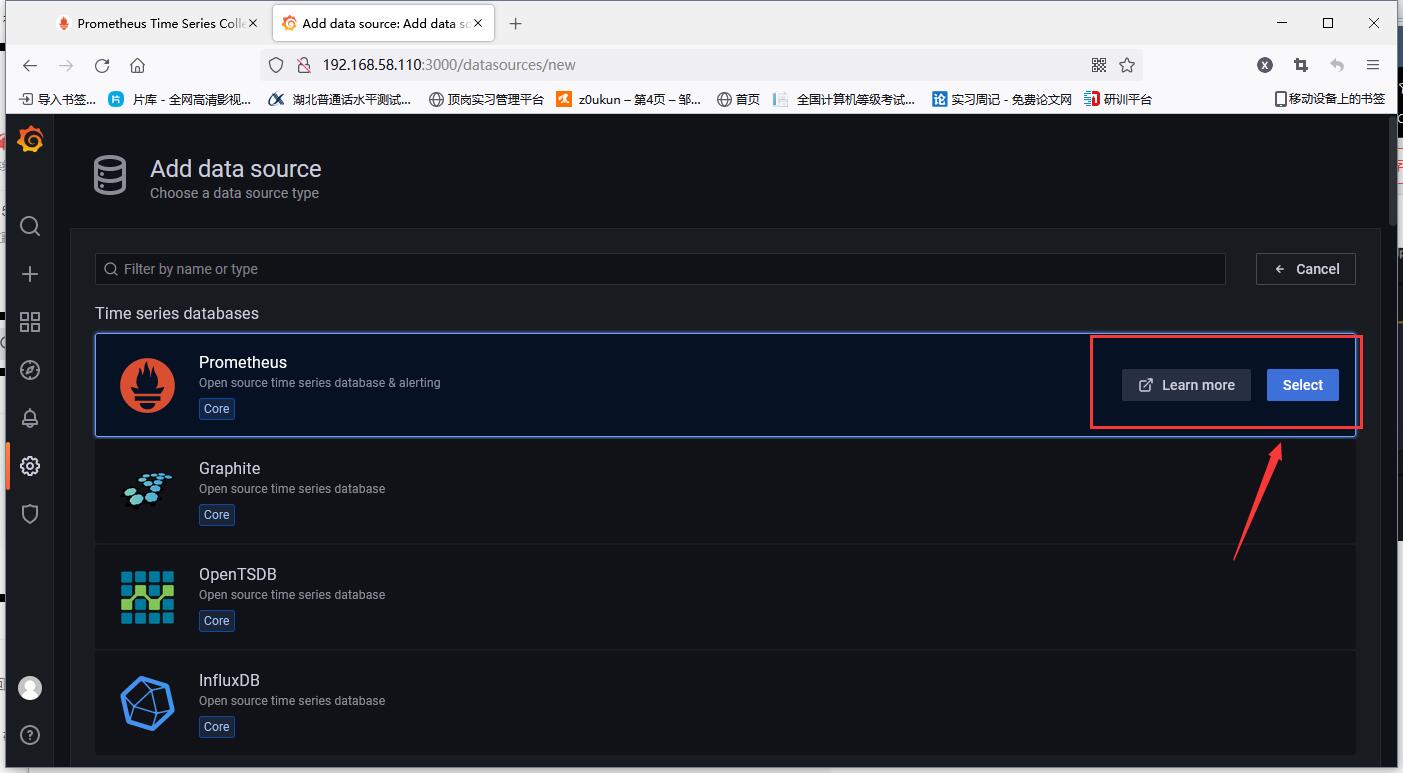The width and height of the screenshot is (1403, 773).
Task: Click the Core badge under InfluxDB
Action: pyautogui.click(x=217, y=727)
